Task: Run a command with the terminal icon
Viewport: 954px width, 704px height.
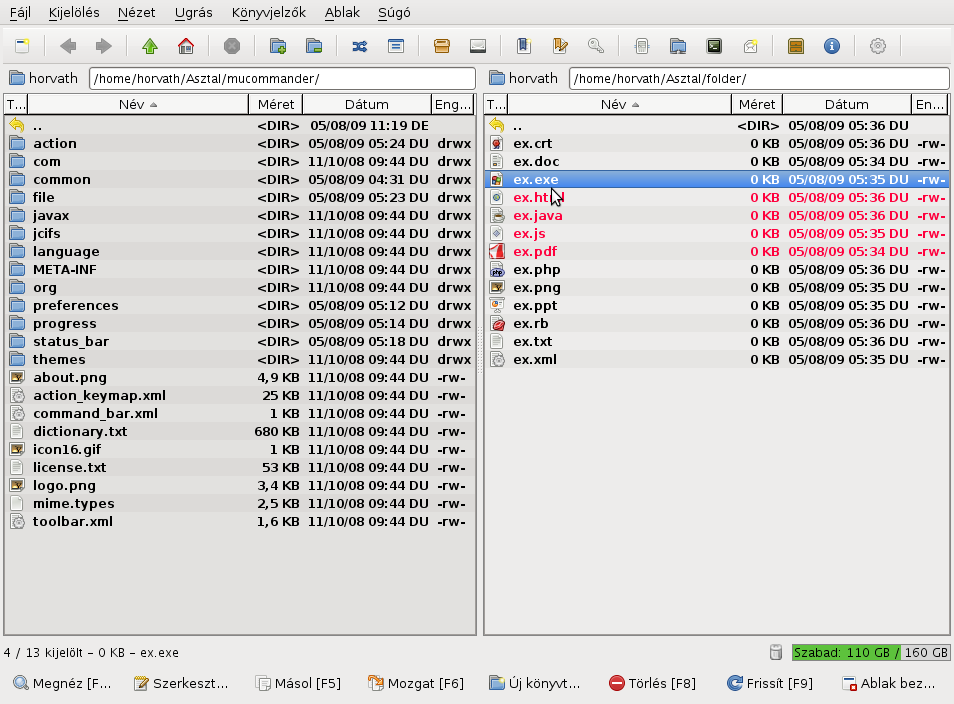Action: tap(714, 46)
